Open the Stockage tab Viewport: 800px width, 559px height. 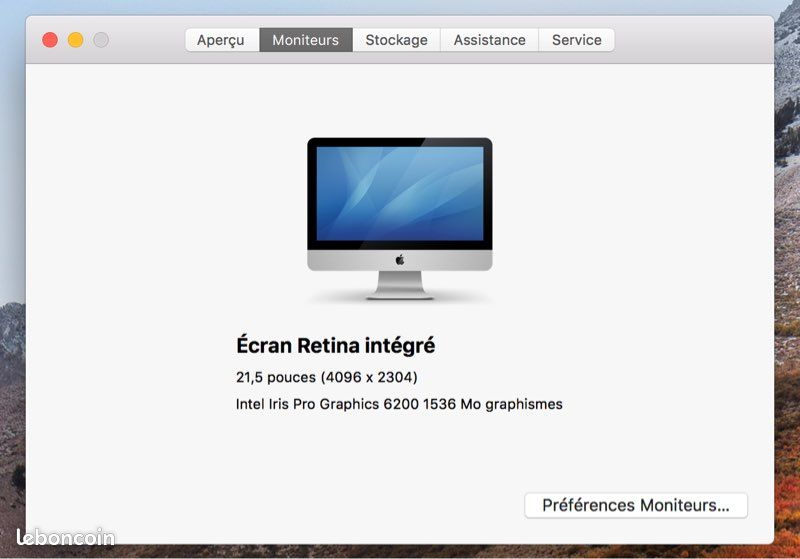point(396,40)
